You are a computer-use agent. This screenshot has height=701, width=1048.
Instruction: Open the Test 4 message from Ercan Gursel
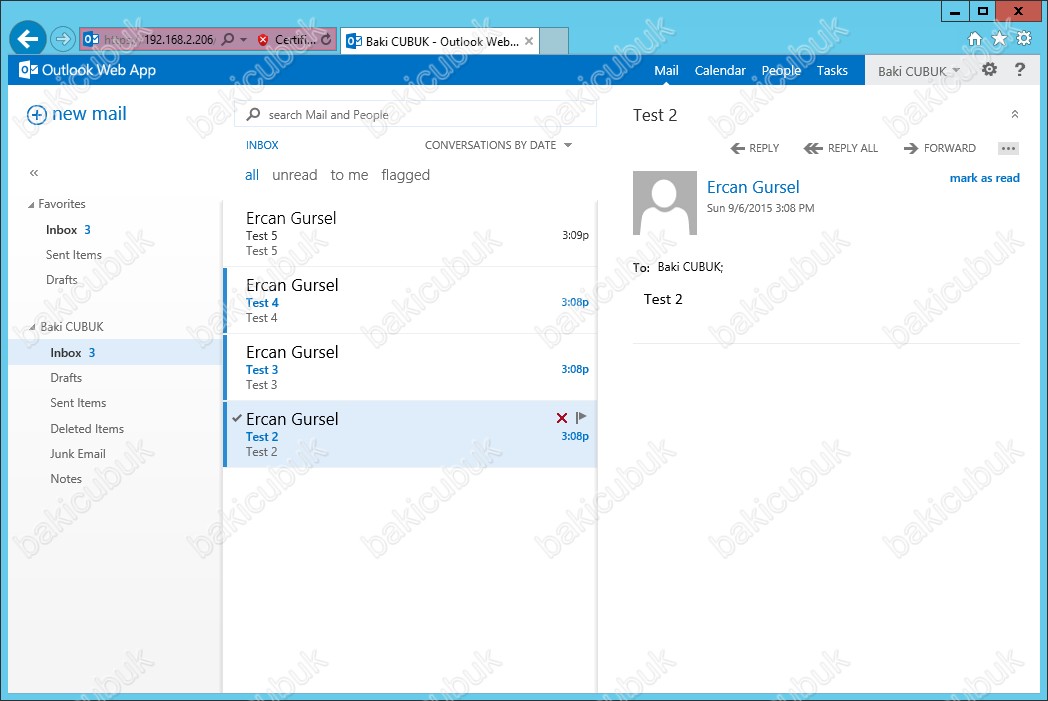410,301
